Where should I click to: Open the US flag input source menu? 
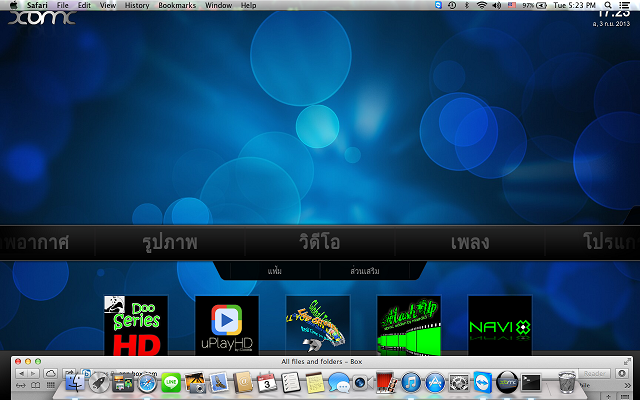click(x=512, y=5)
